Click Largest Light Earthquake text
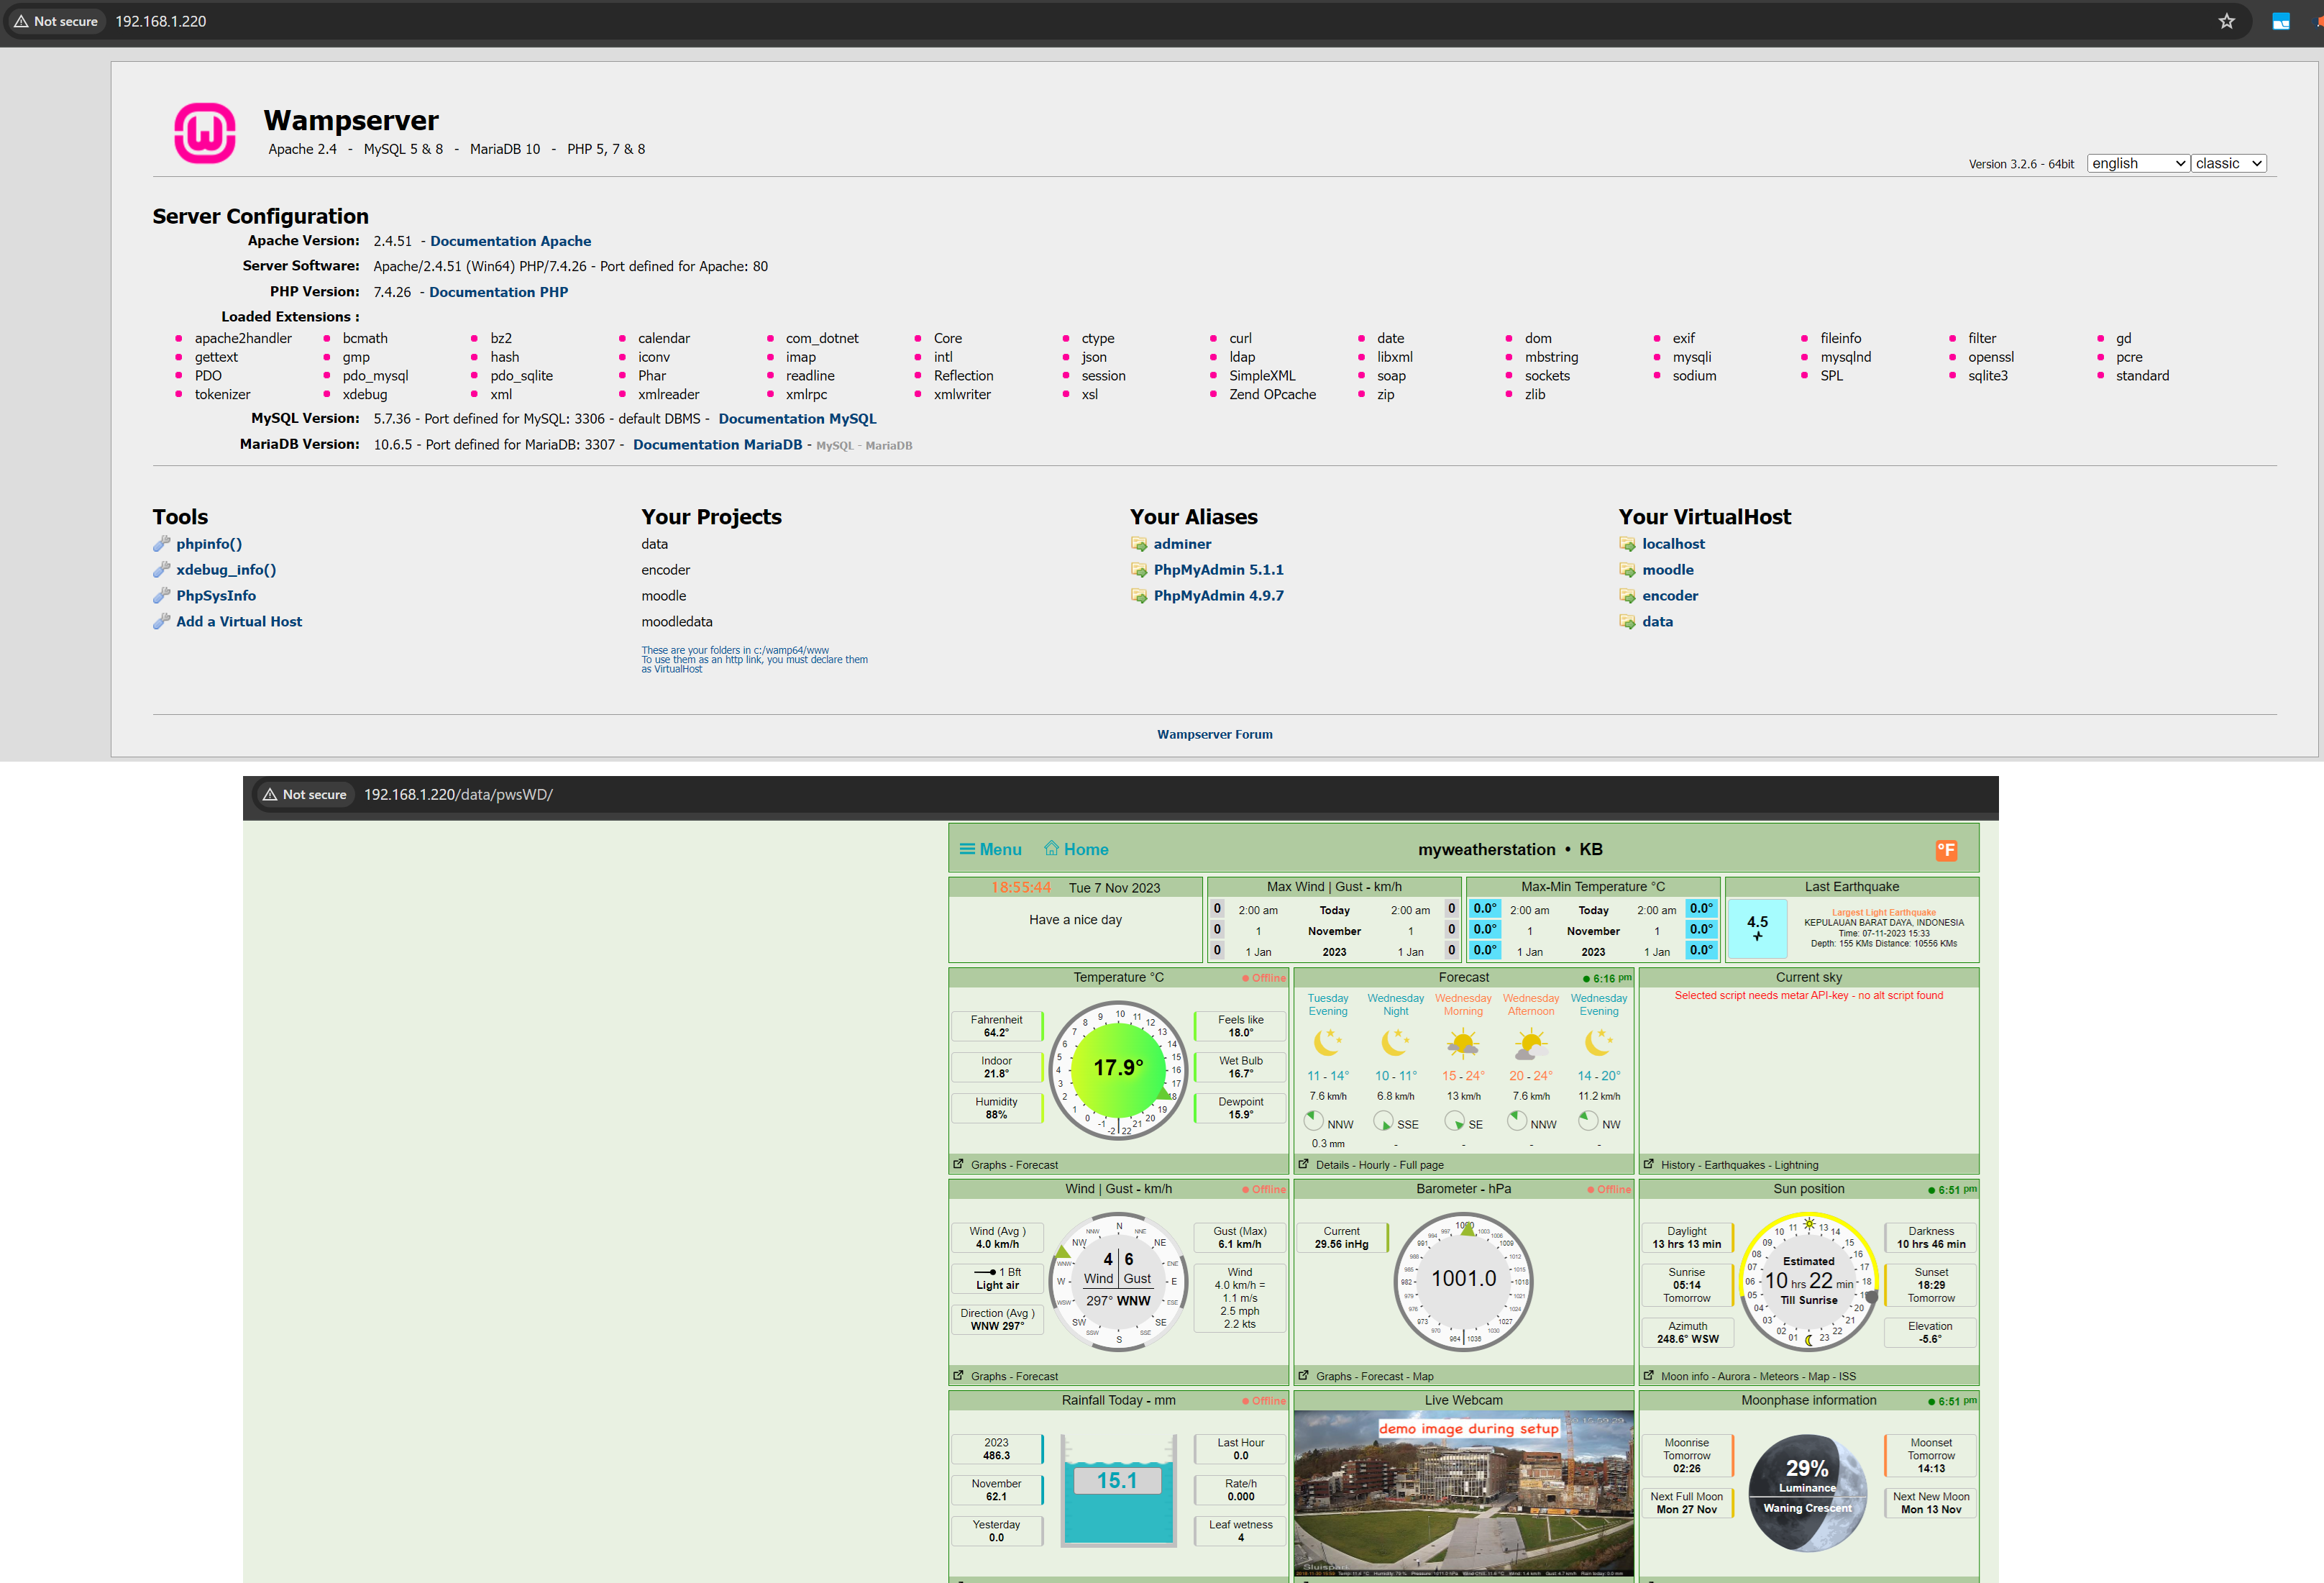Viewport: 2324px width, 1583px height. point(1883,912)
